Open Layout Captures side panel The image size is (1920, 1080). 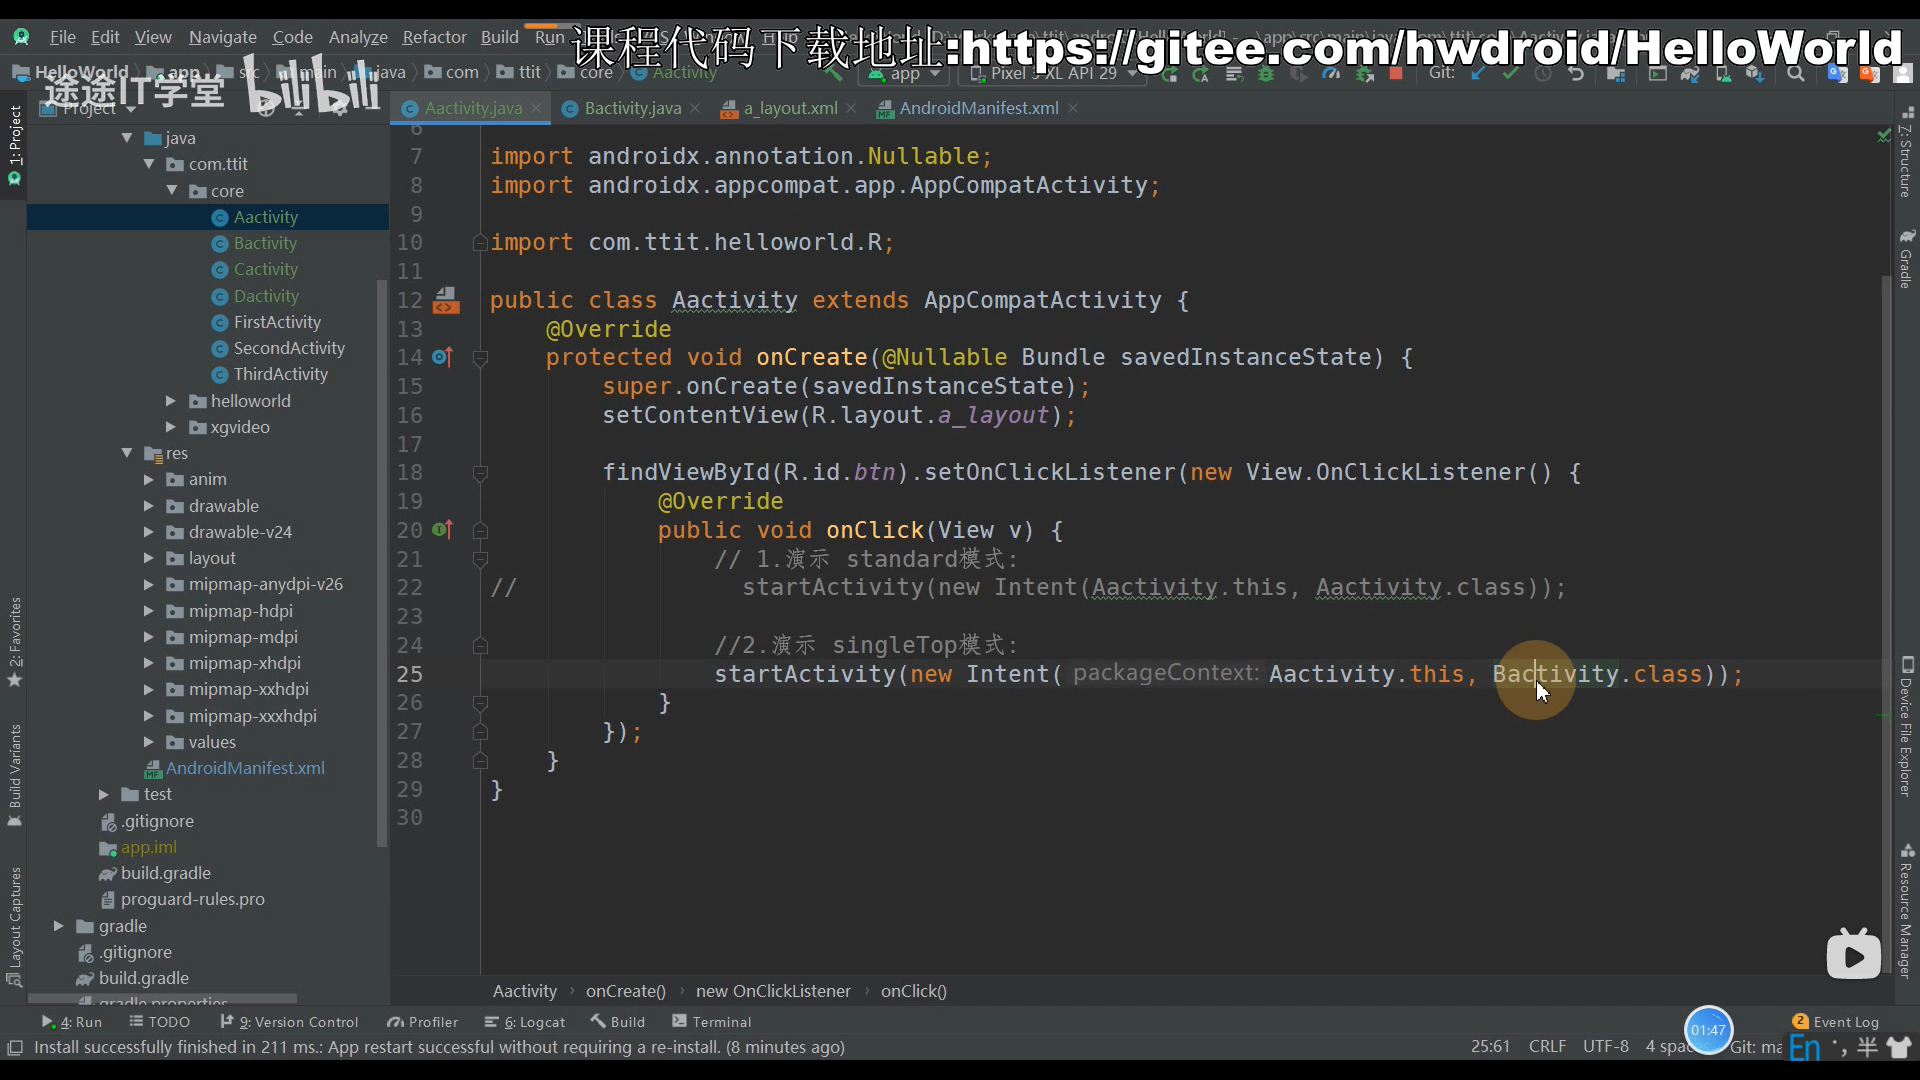tap(14, 926)
